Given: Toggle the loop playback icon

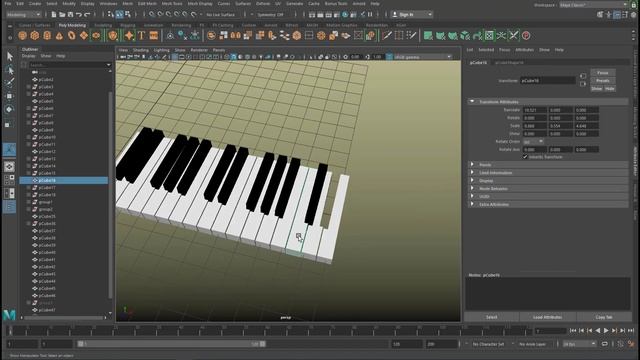Looking at the screenshot, I should (x=604, y=344).
